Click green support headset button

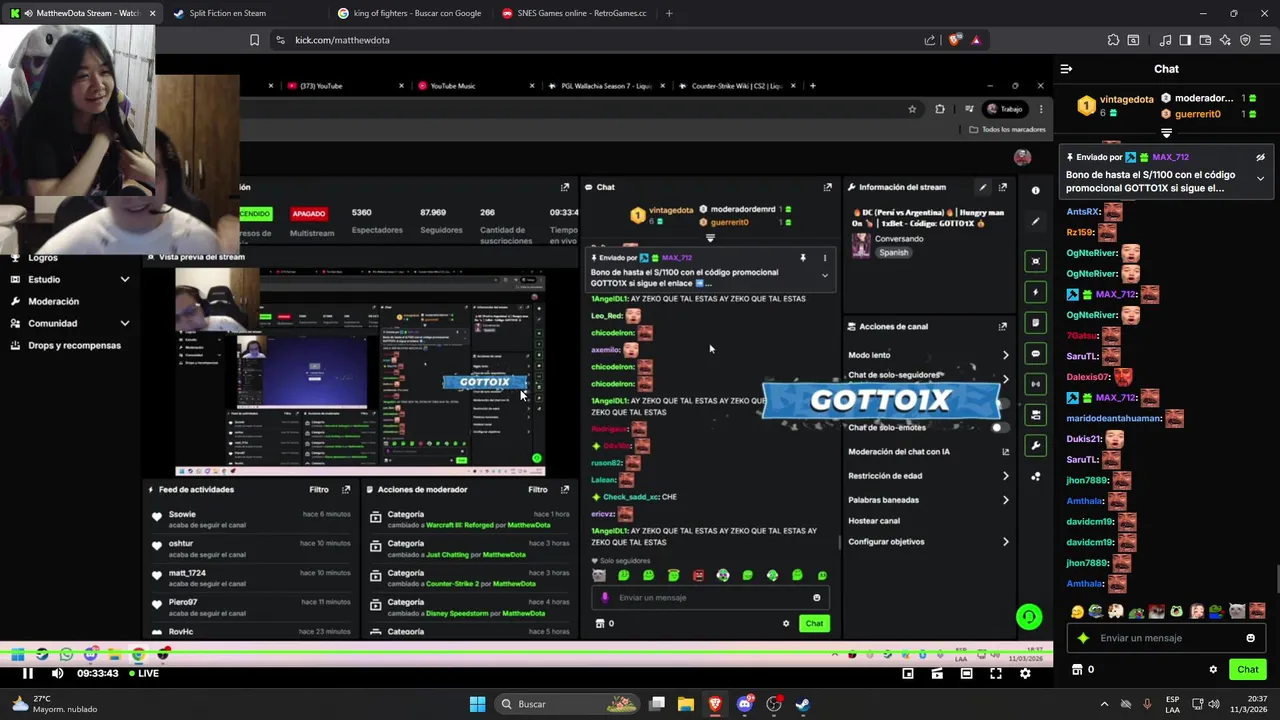[x=1029, y=617]
